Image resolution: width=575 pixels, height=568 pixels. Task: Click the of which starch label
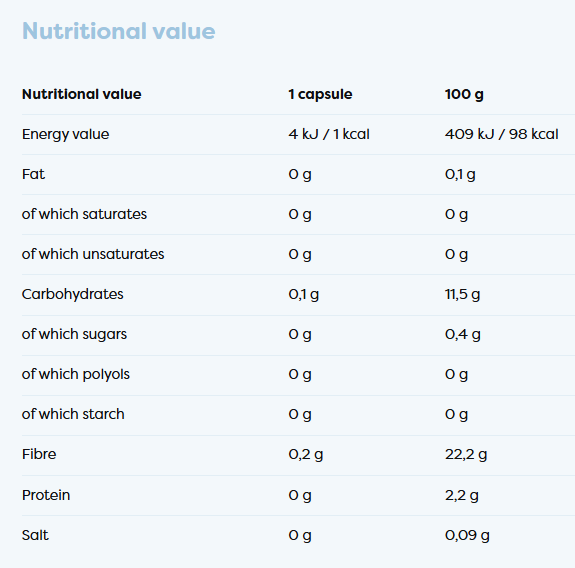(73, 414)
